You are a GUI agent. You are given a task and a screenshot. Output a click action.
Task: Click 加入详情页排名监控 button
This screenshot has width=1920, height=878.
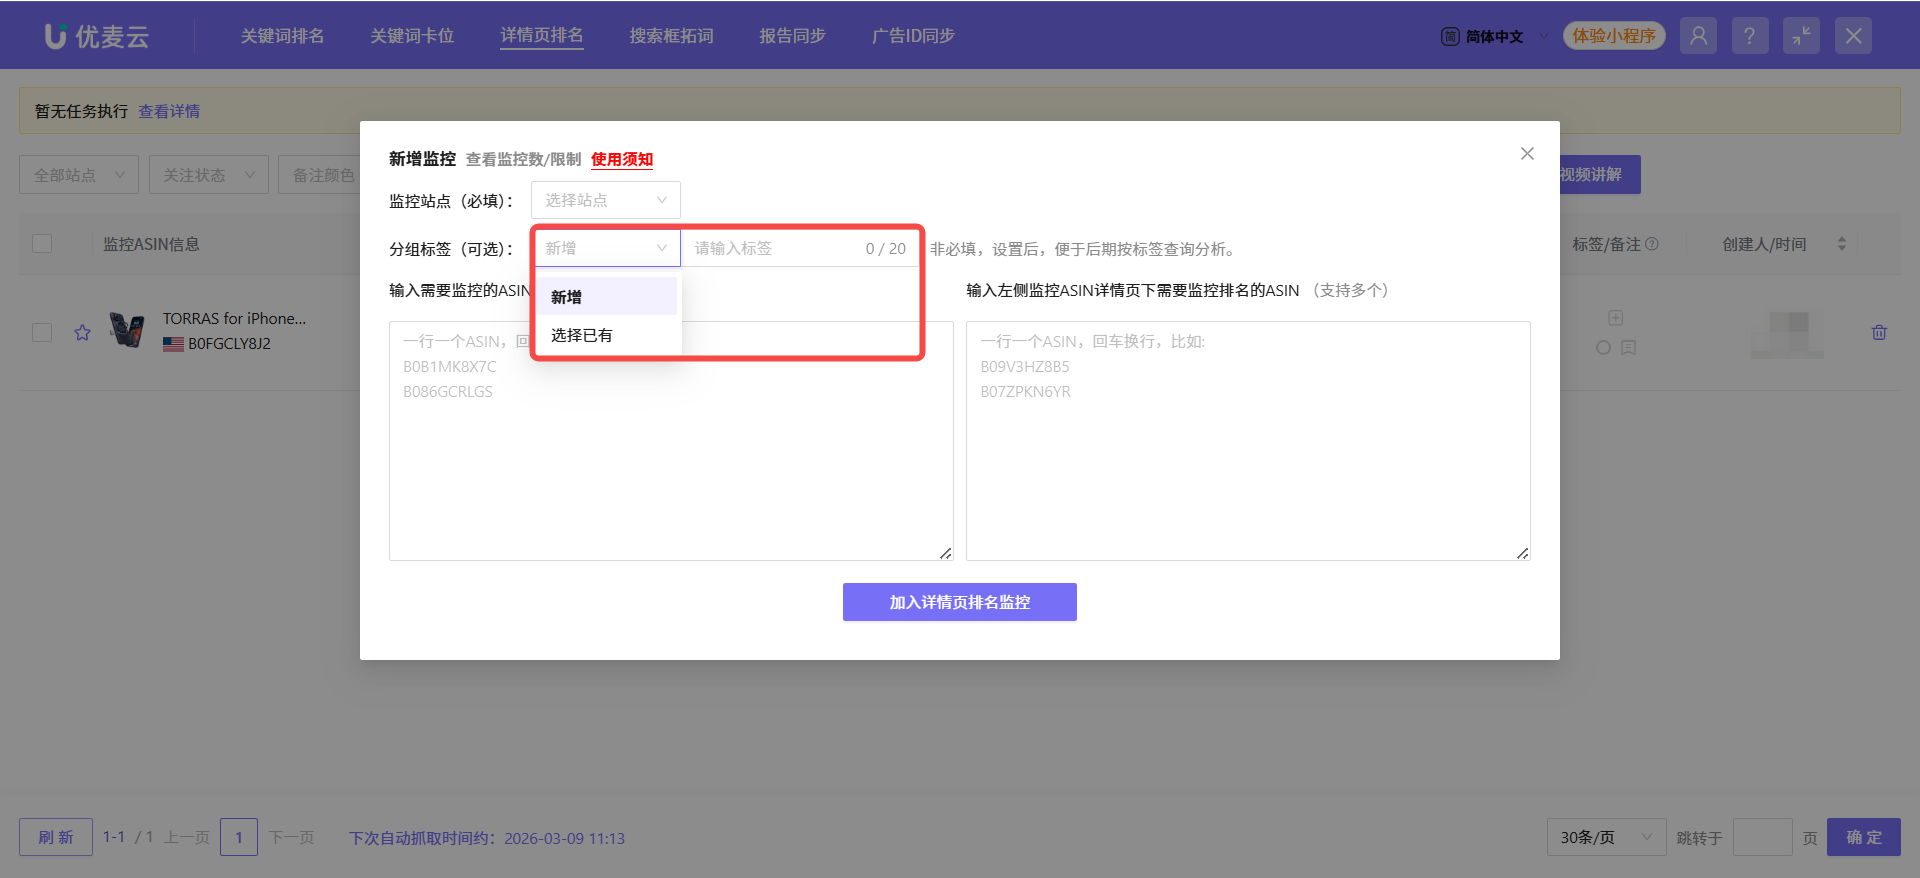coord(960,602)
